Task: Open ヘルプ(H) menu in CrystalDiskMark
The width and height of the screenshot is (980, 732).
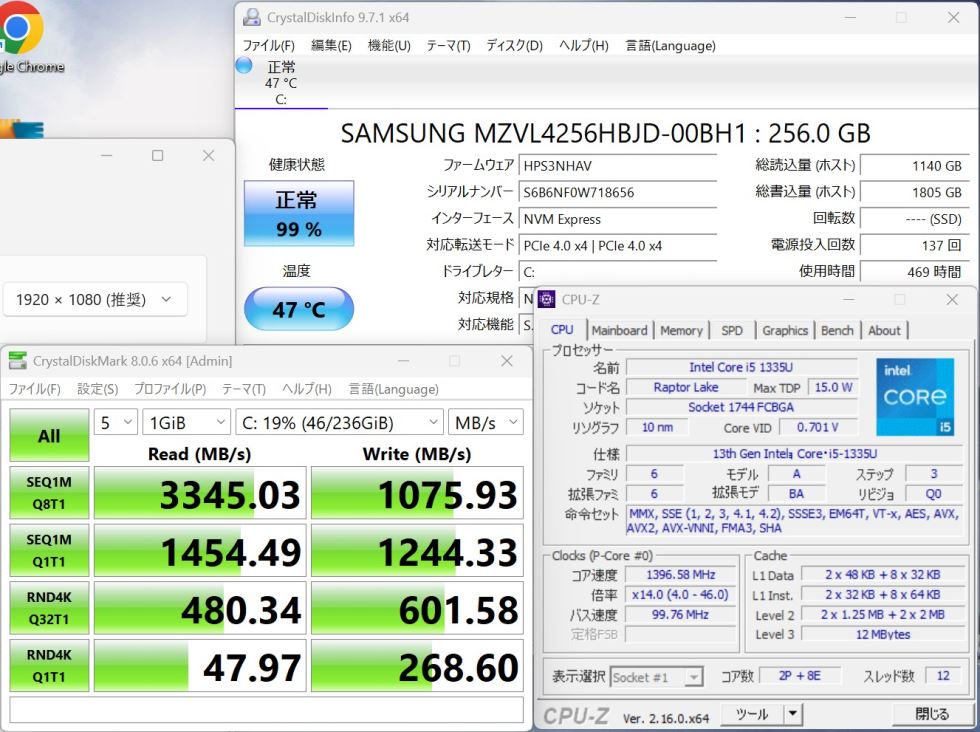Action: (x=307, y=389)
